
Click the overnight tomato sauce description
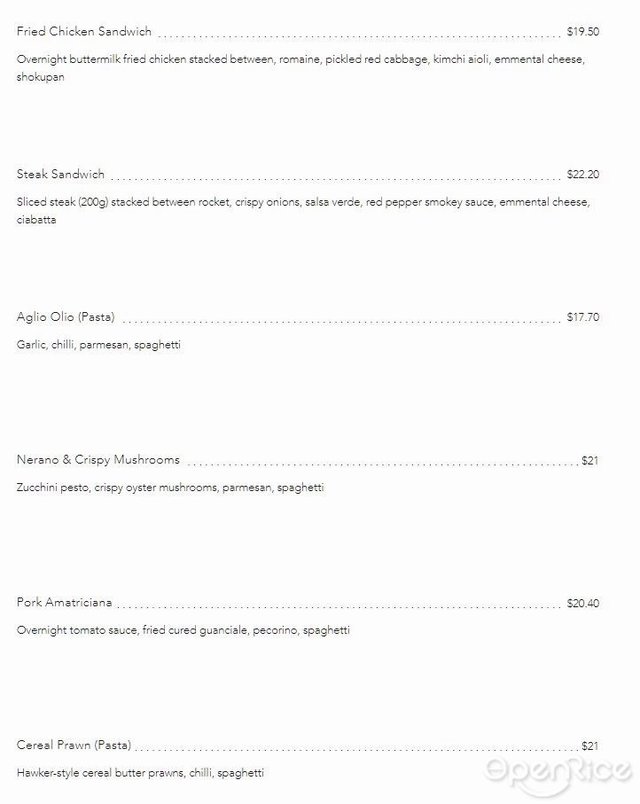click(x=183, y=631)
